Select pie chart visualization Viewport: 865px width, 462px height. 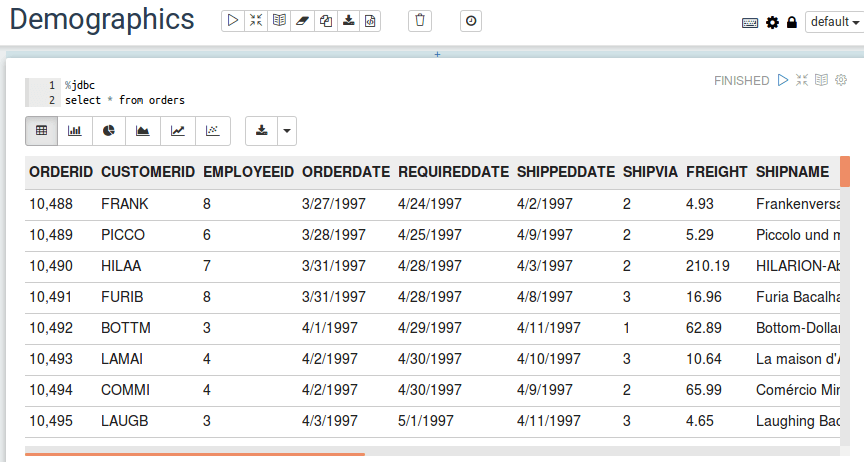click(109, 130)
